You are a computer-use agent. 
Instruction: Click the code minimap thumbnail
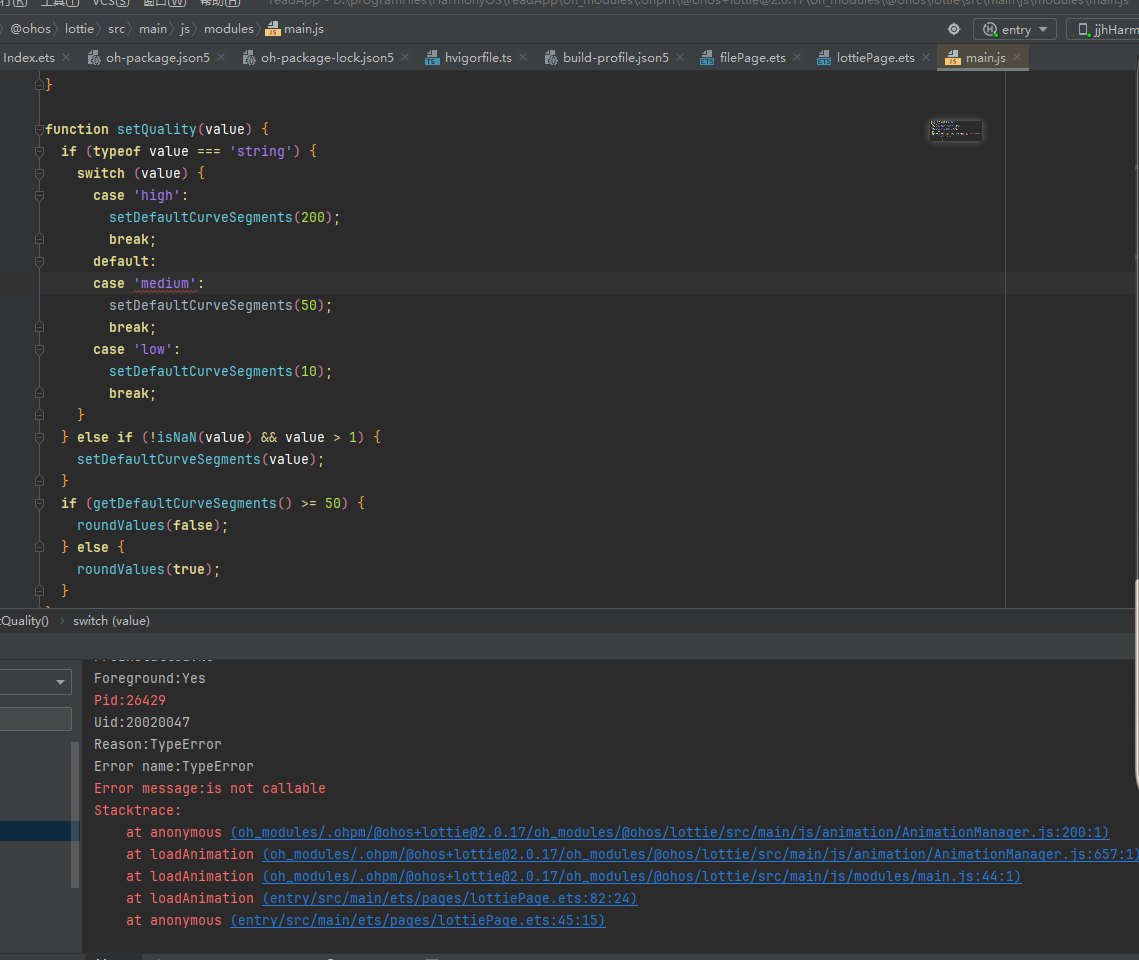956,130
